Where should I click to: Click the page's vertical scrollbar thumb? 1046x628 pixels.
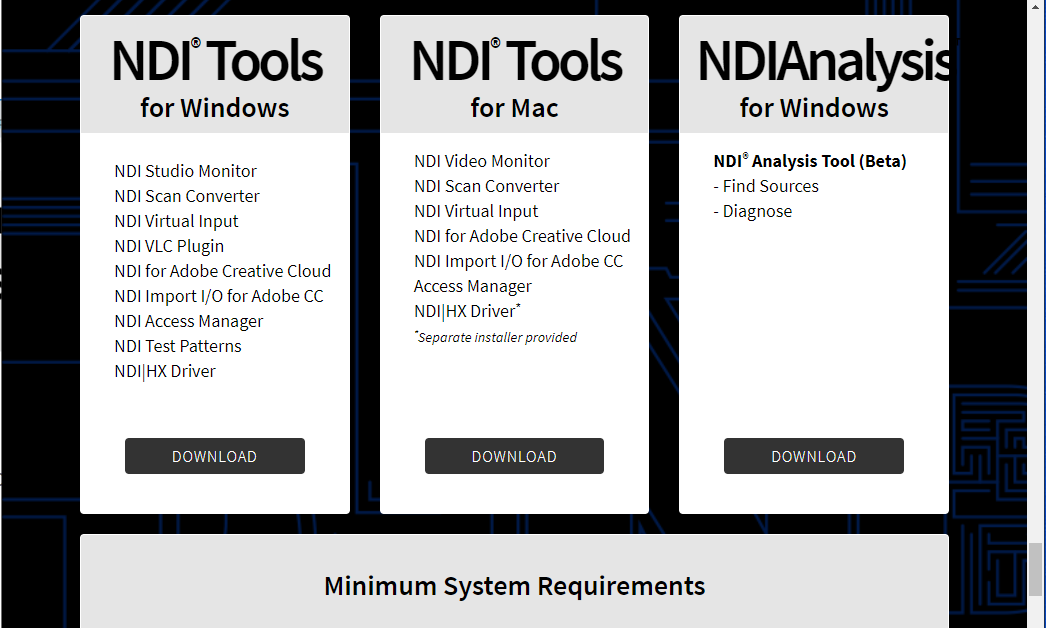(1035, 569)
